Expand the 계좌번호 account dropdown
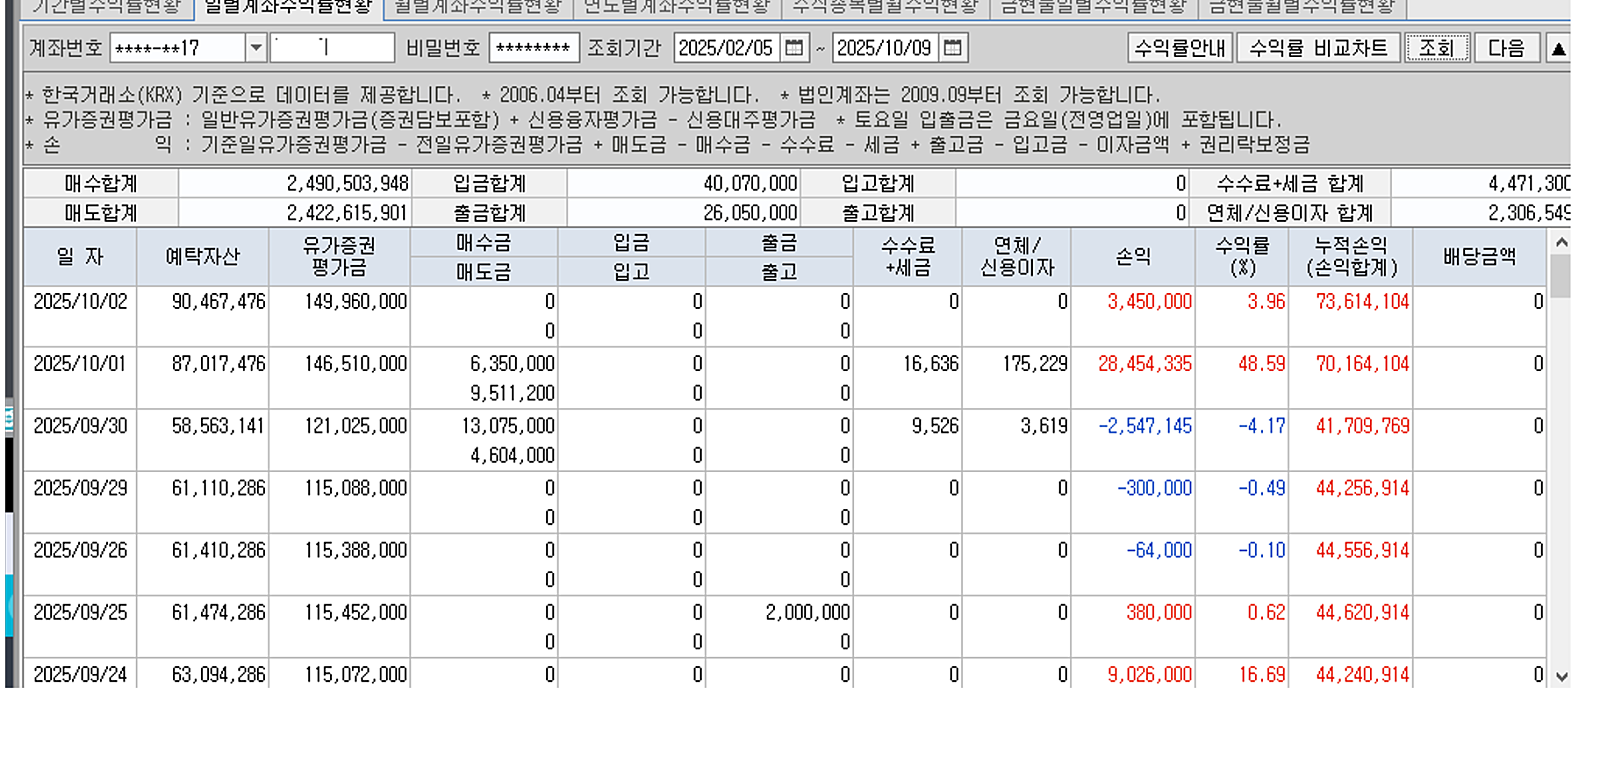The image size is (1600, 758). click(x=256, y=48)
